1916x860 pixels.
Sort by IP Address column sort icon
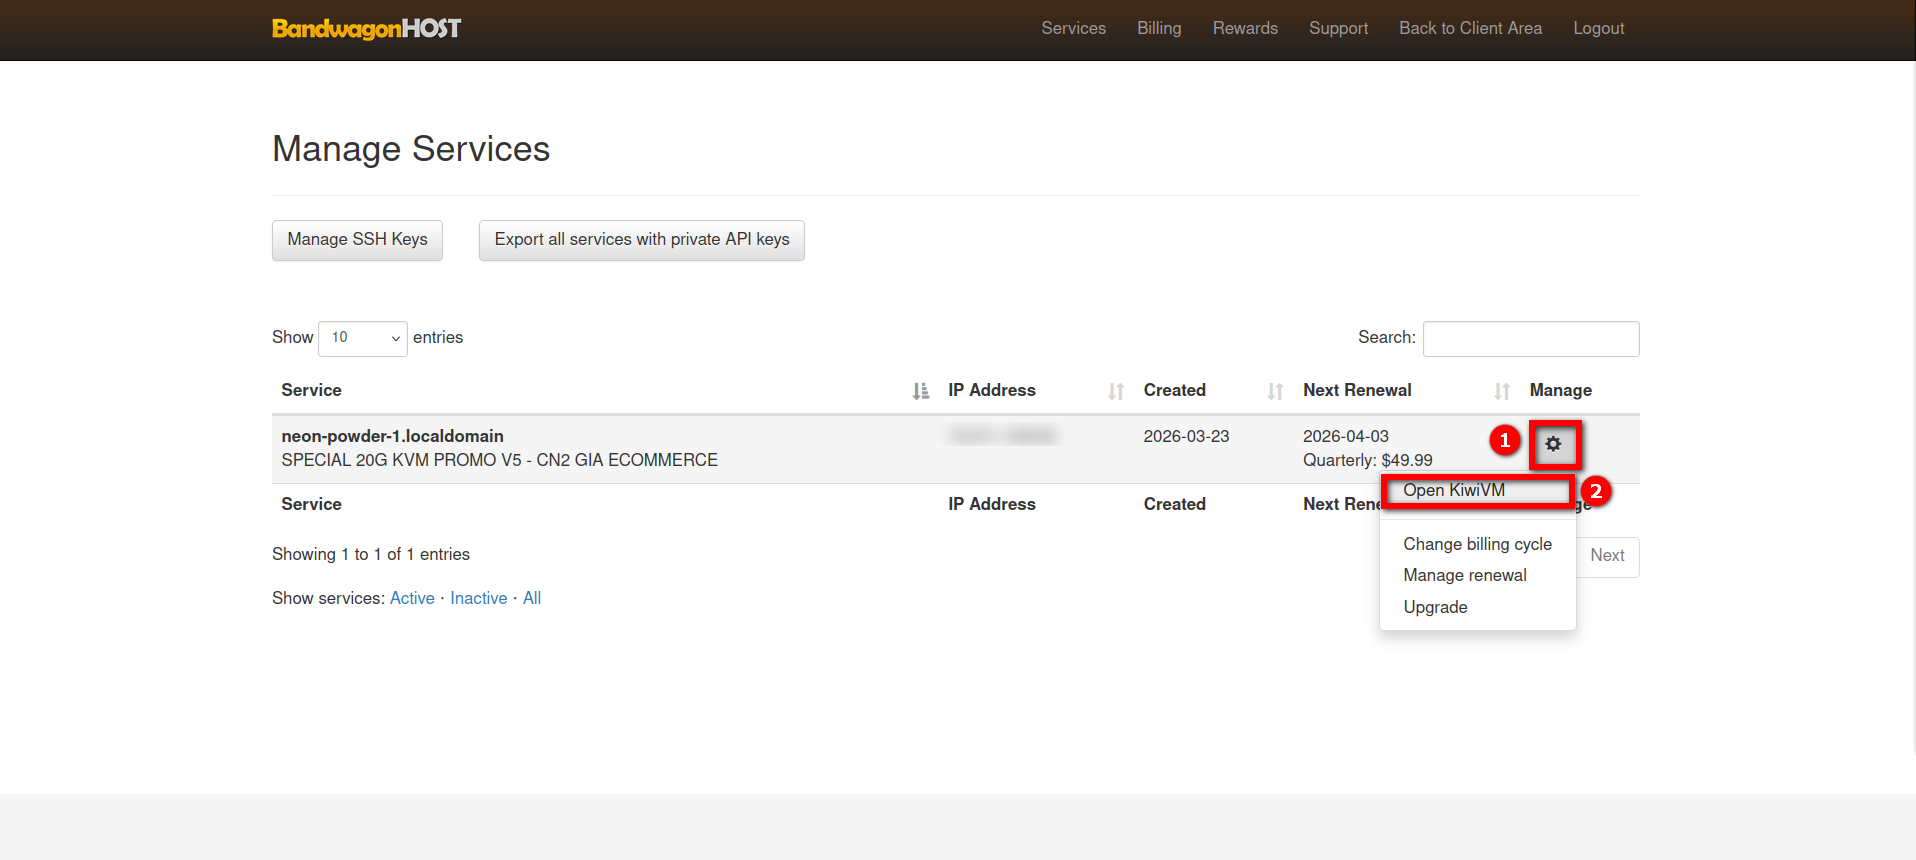1116,391
